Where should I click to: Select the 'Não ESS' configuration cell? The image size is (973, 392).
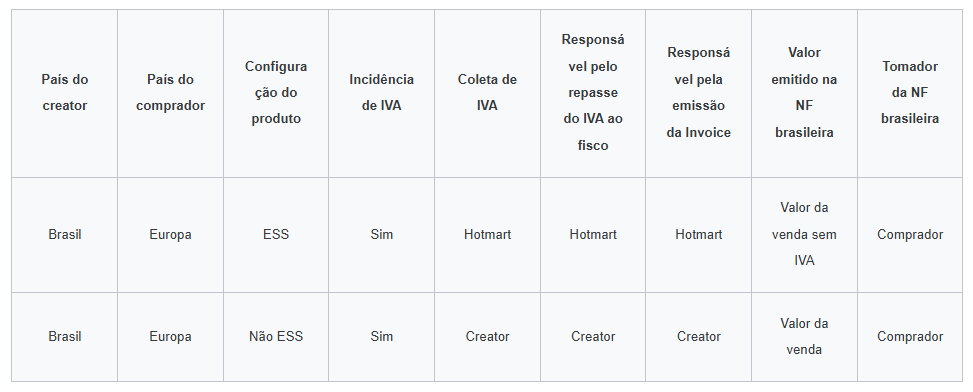[276, 337]
